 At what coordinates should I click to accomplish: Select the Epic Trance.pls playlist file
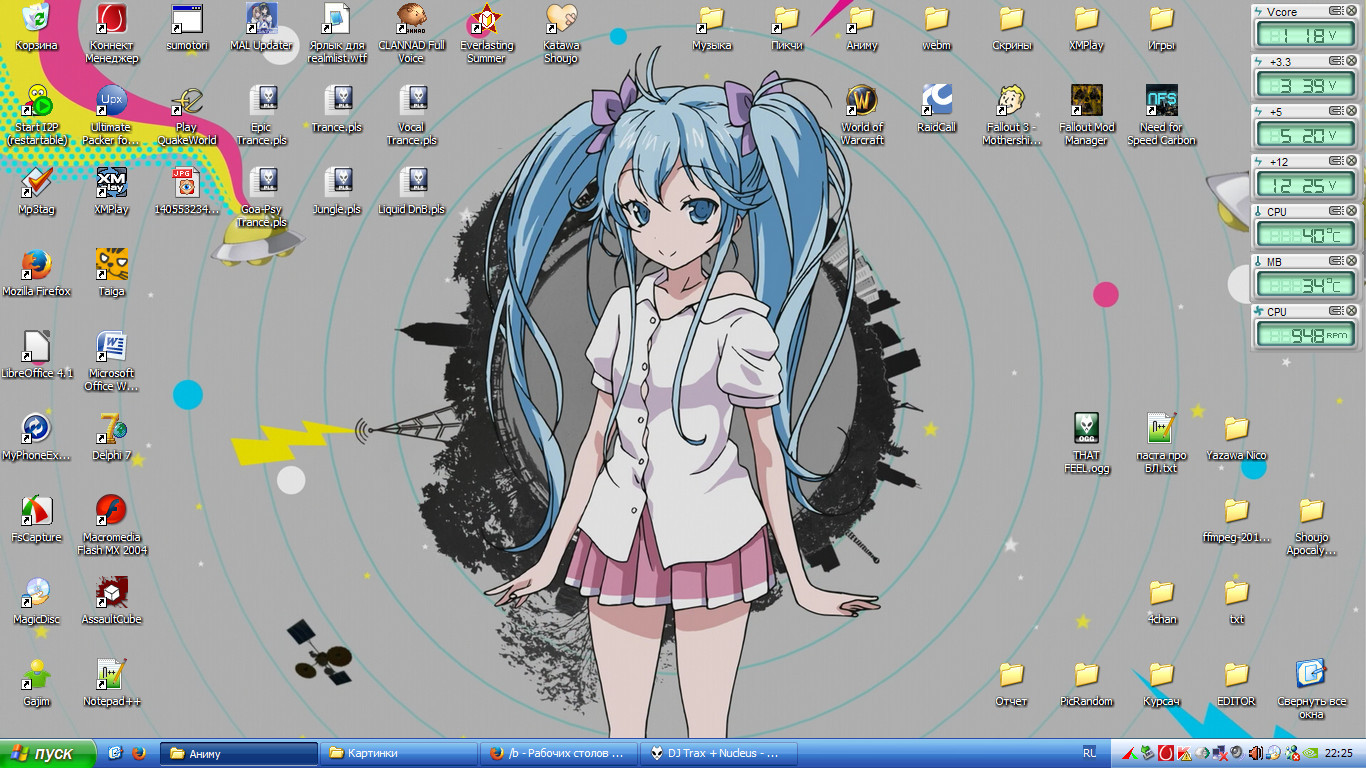click(x=261, y=115)
